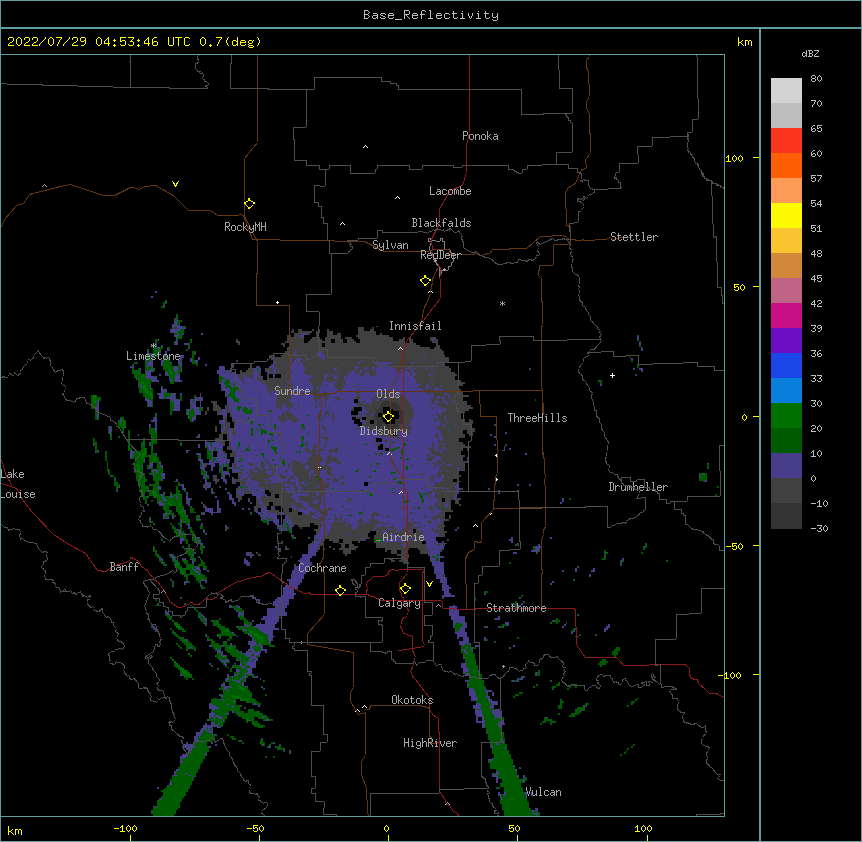Click the Strathmore label
This screenshot has height=842, width=862.
click(516, 608)
